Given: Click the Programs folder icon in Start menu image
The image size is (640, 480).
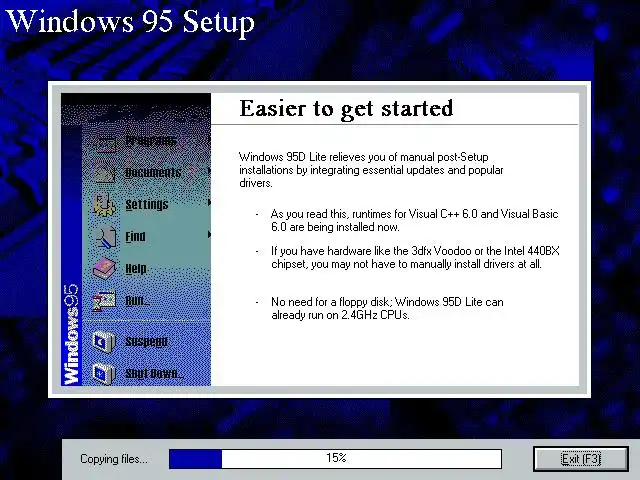Looking at the screenshot, I should pos(106,143).
